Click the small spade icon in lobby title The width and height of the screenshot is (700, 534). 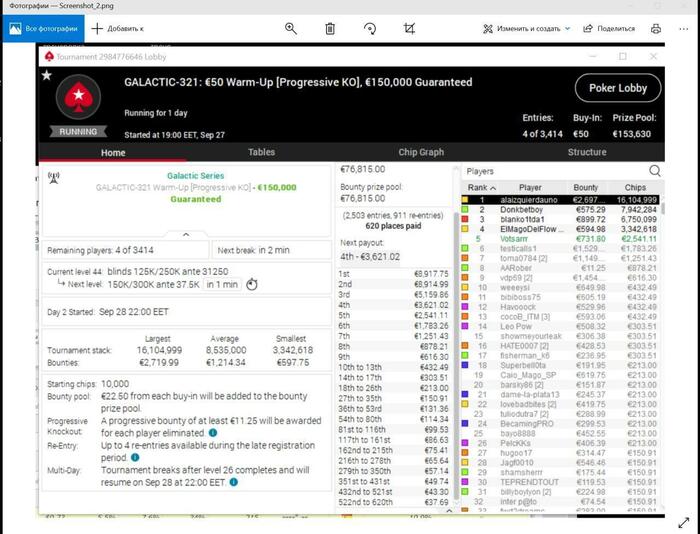tap(49, 56)
